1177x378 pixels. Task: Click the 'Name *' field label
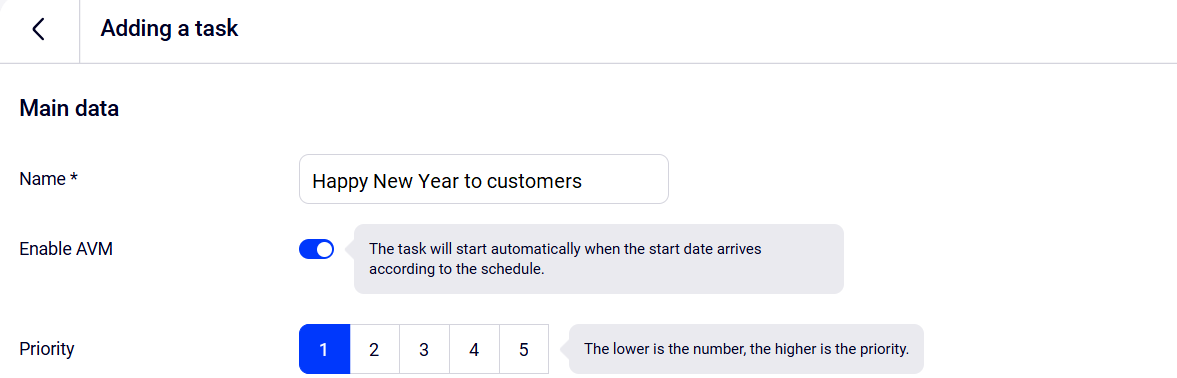[x=49, y=179]
